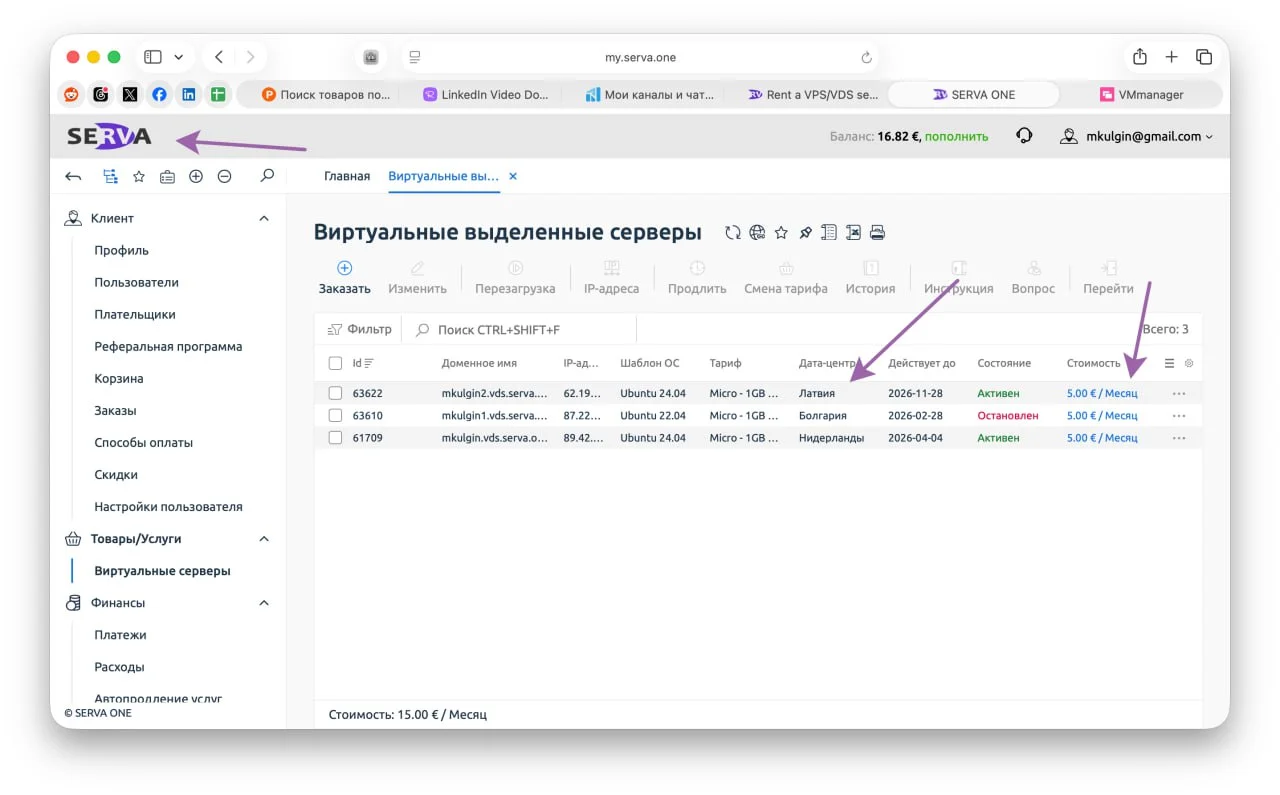This screenshot has height=795, width=1280.
Task: Click the magnifier search icon in sidebar toolbar
Action: 267,176
